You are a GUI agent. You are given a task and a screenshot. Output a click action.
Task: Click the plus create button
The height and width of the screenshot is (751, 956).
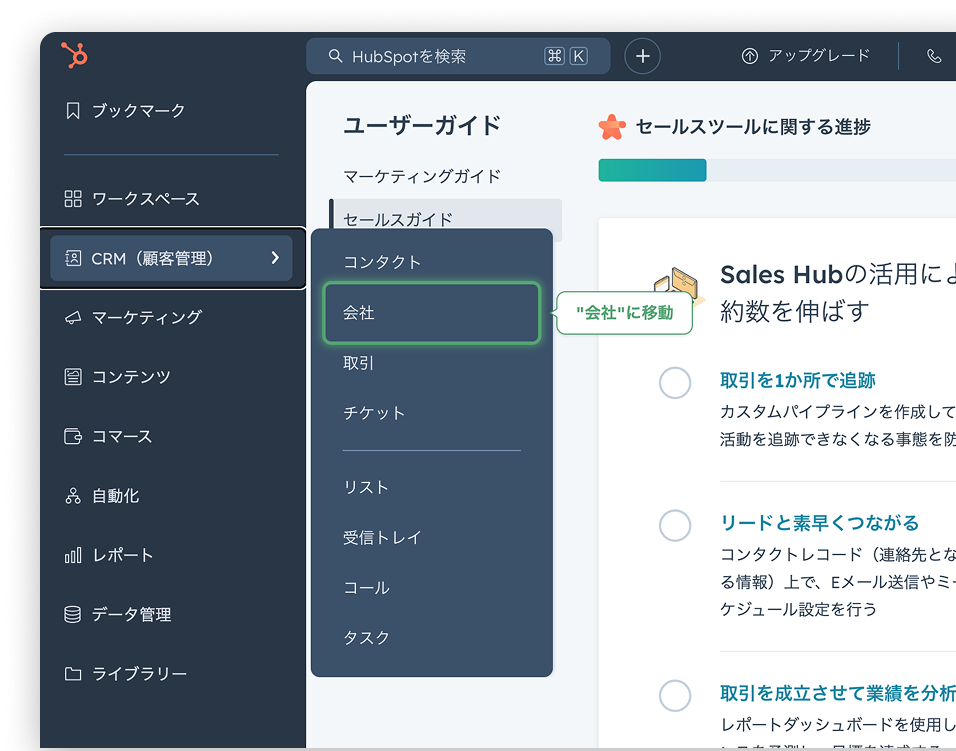(642, 56)
